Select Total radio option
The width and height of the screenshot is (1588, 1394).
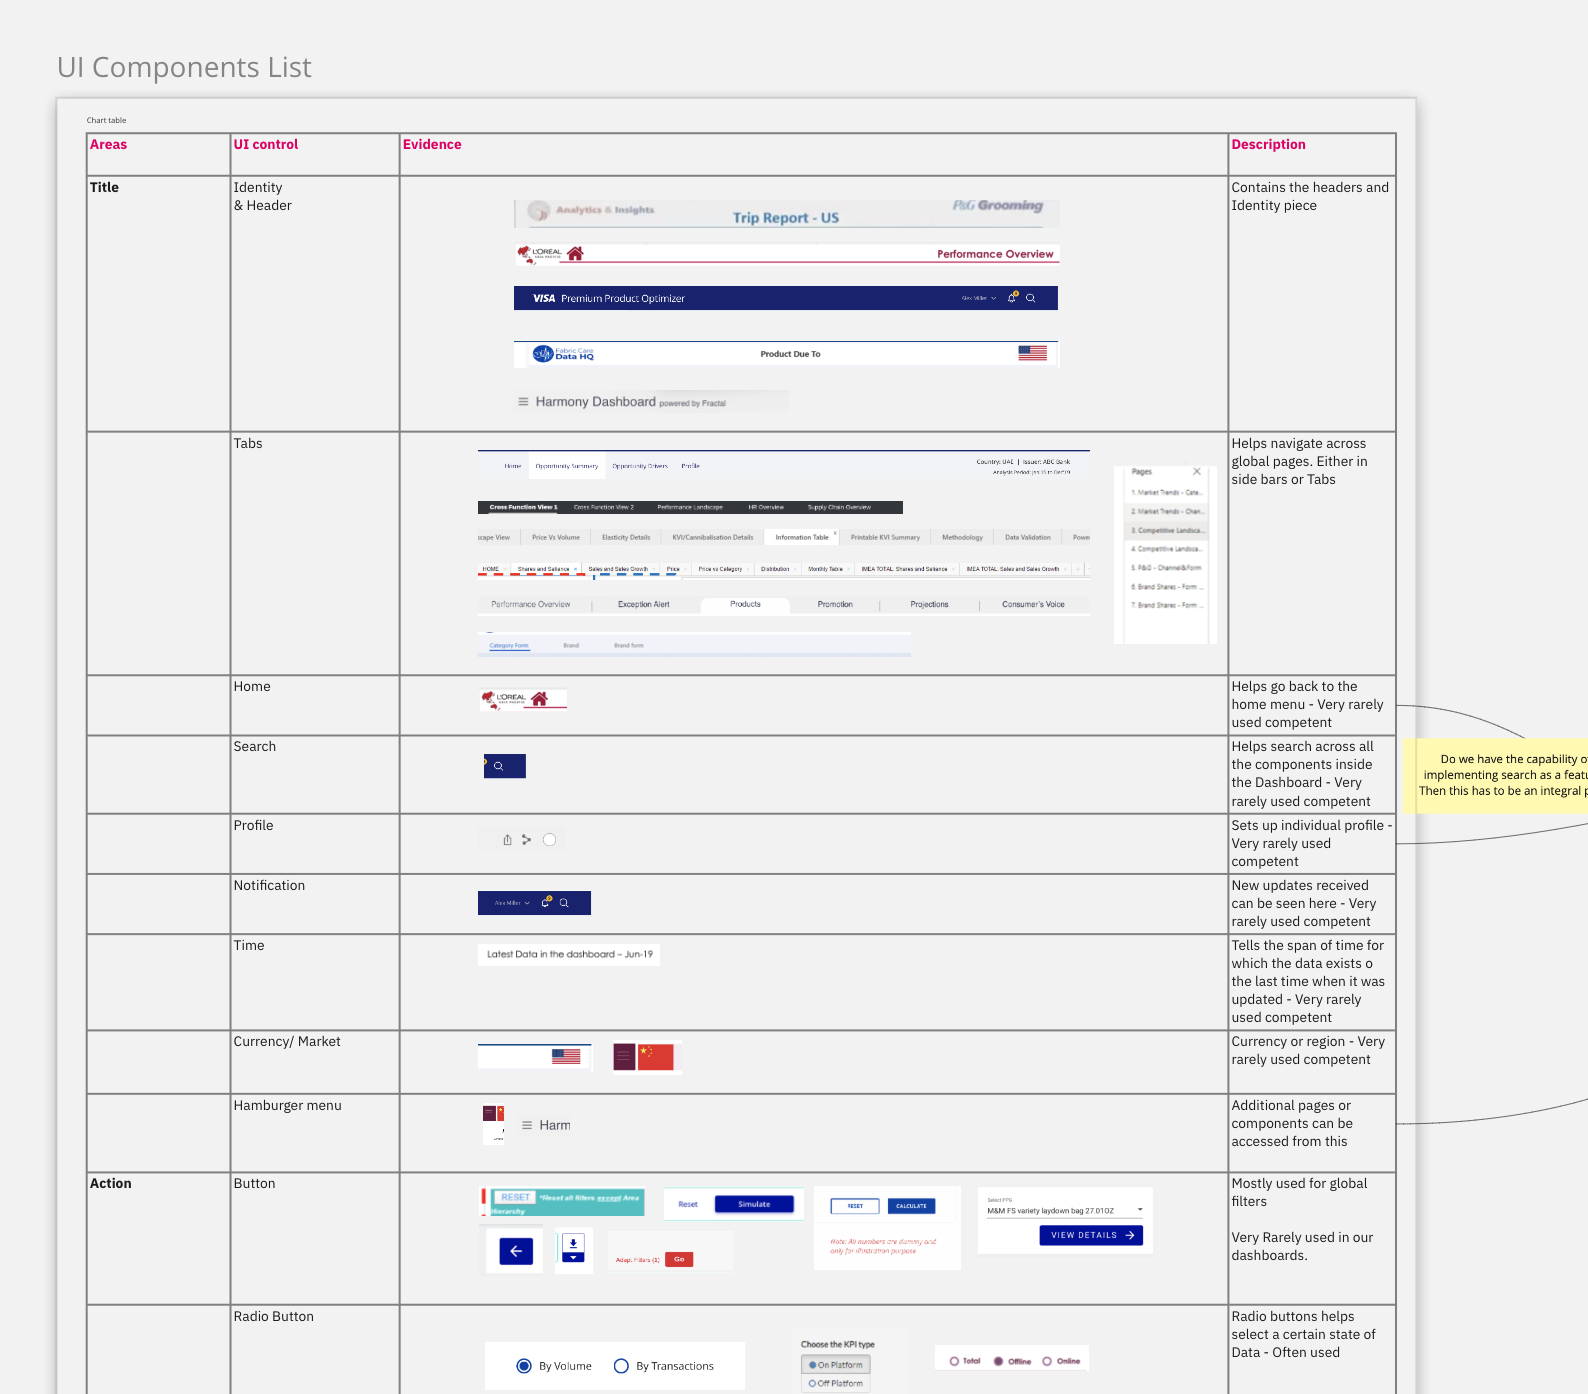point(954,1361)
